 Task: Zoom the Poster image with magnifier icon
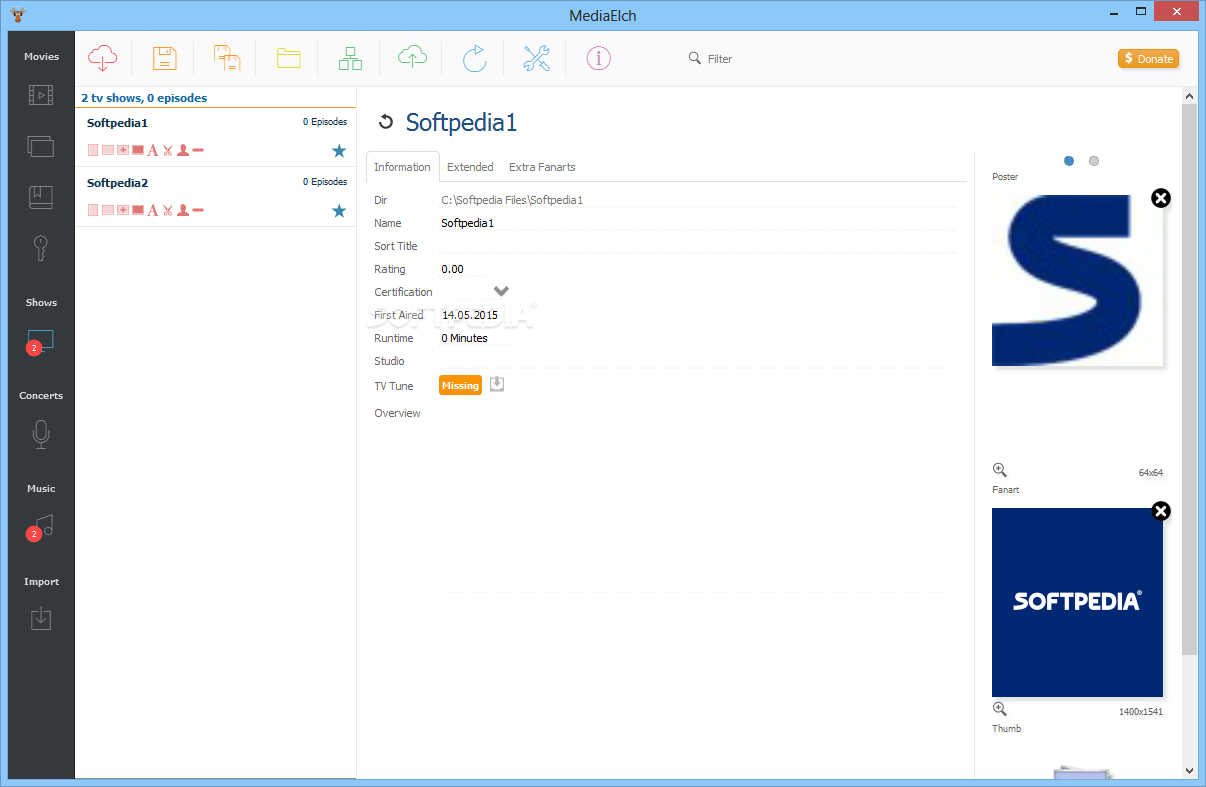[x=999, y=470]
